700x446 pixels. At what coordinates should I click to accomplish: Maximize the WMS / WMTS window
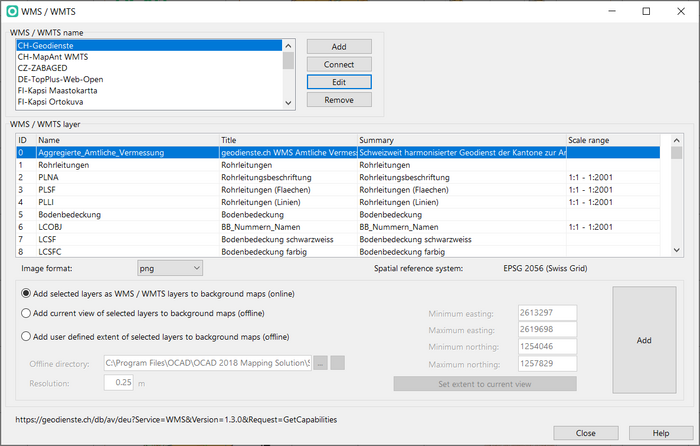[x=646, y=11]
